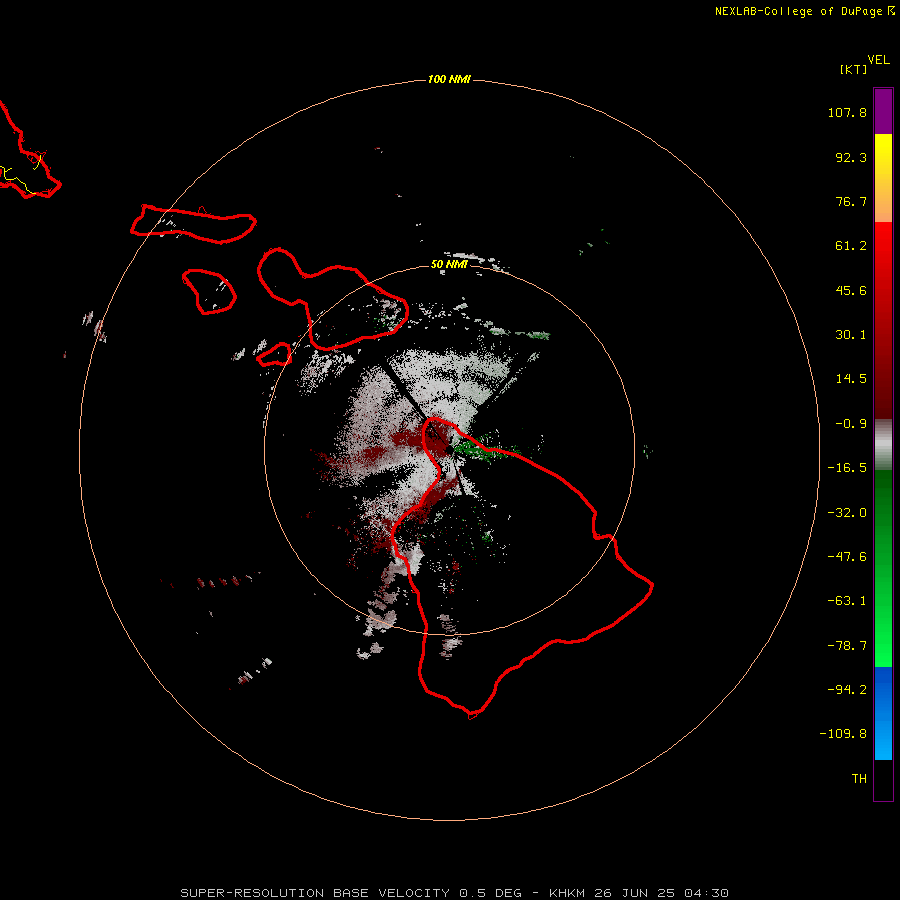Click the VEL legend title

[878, 60]
